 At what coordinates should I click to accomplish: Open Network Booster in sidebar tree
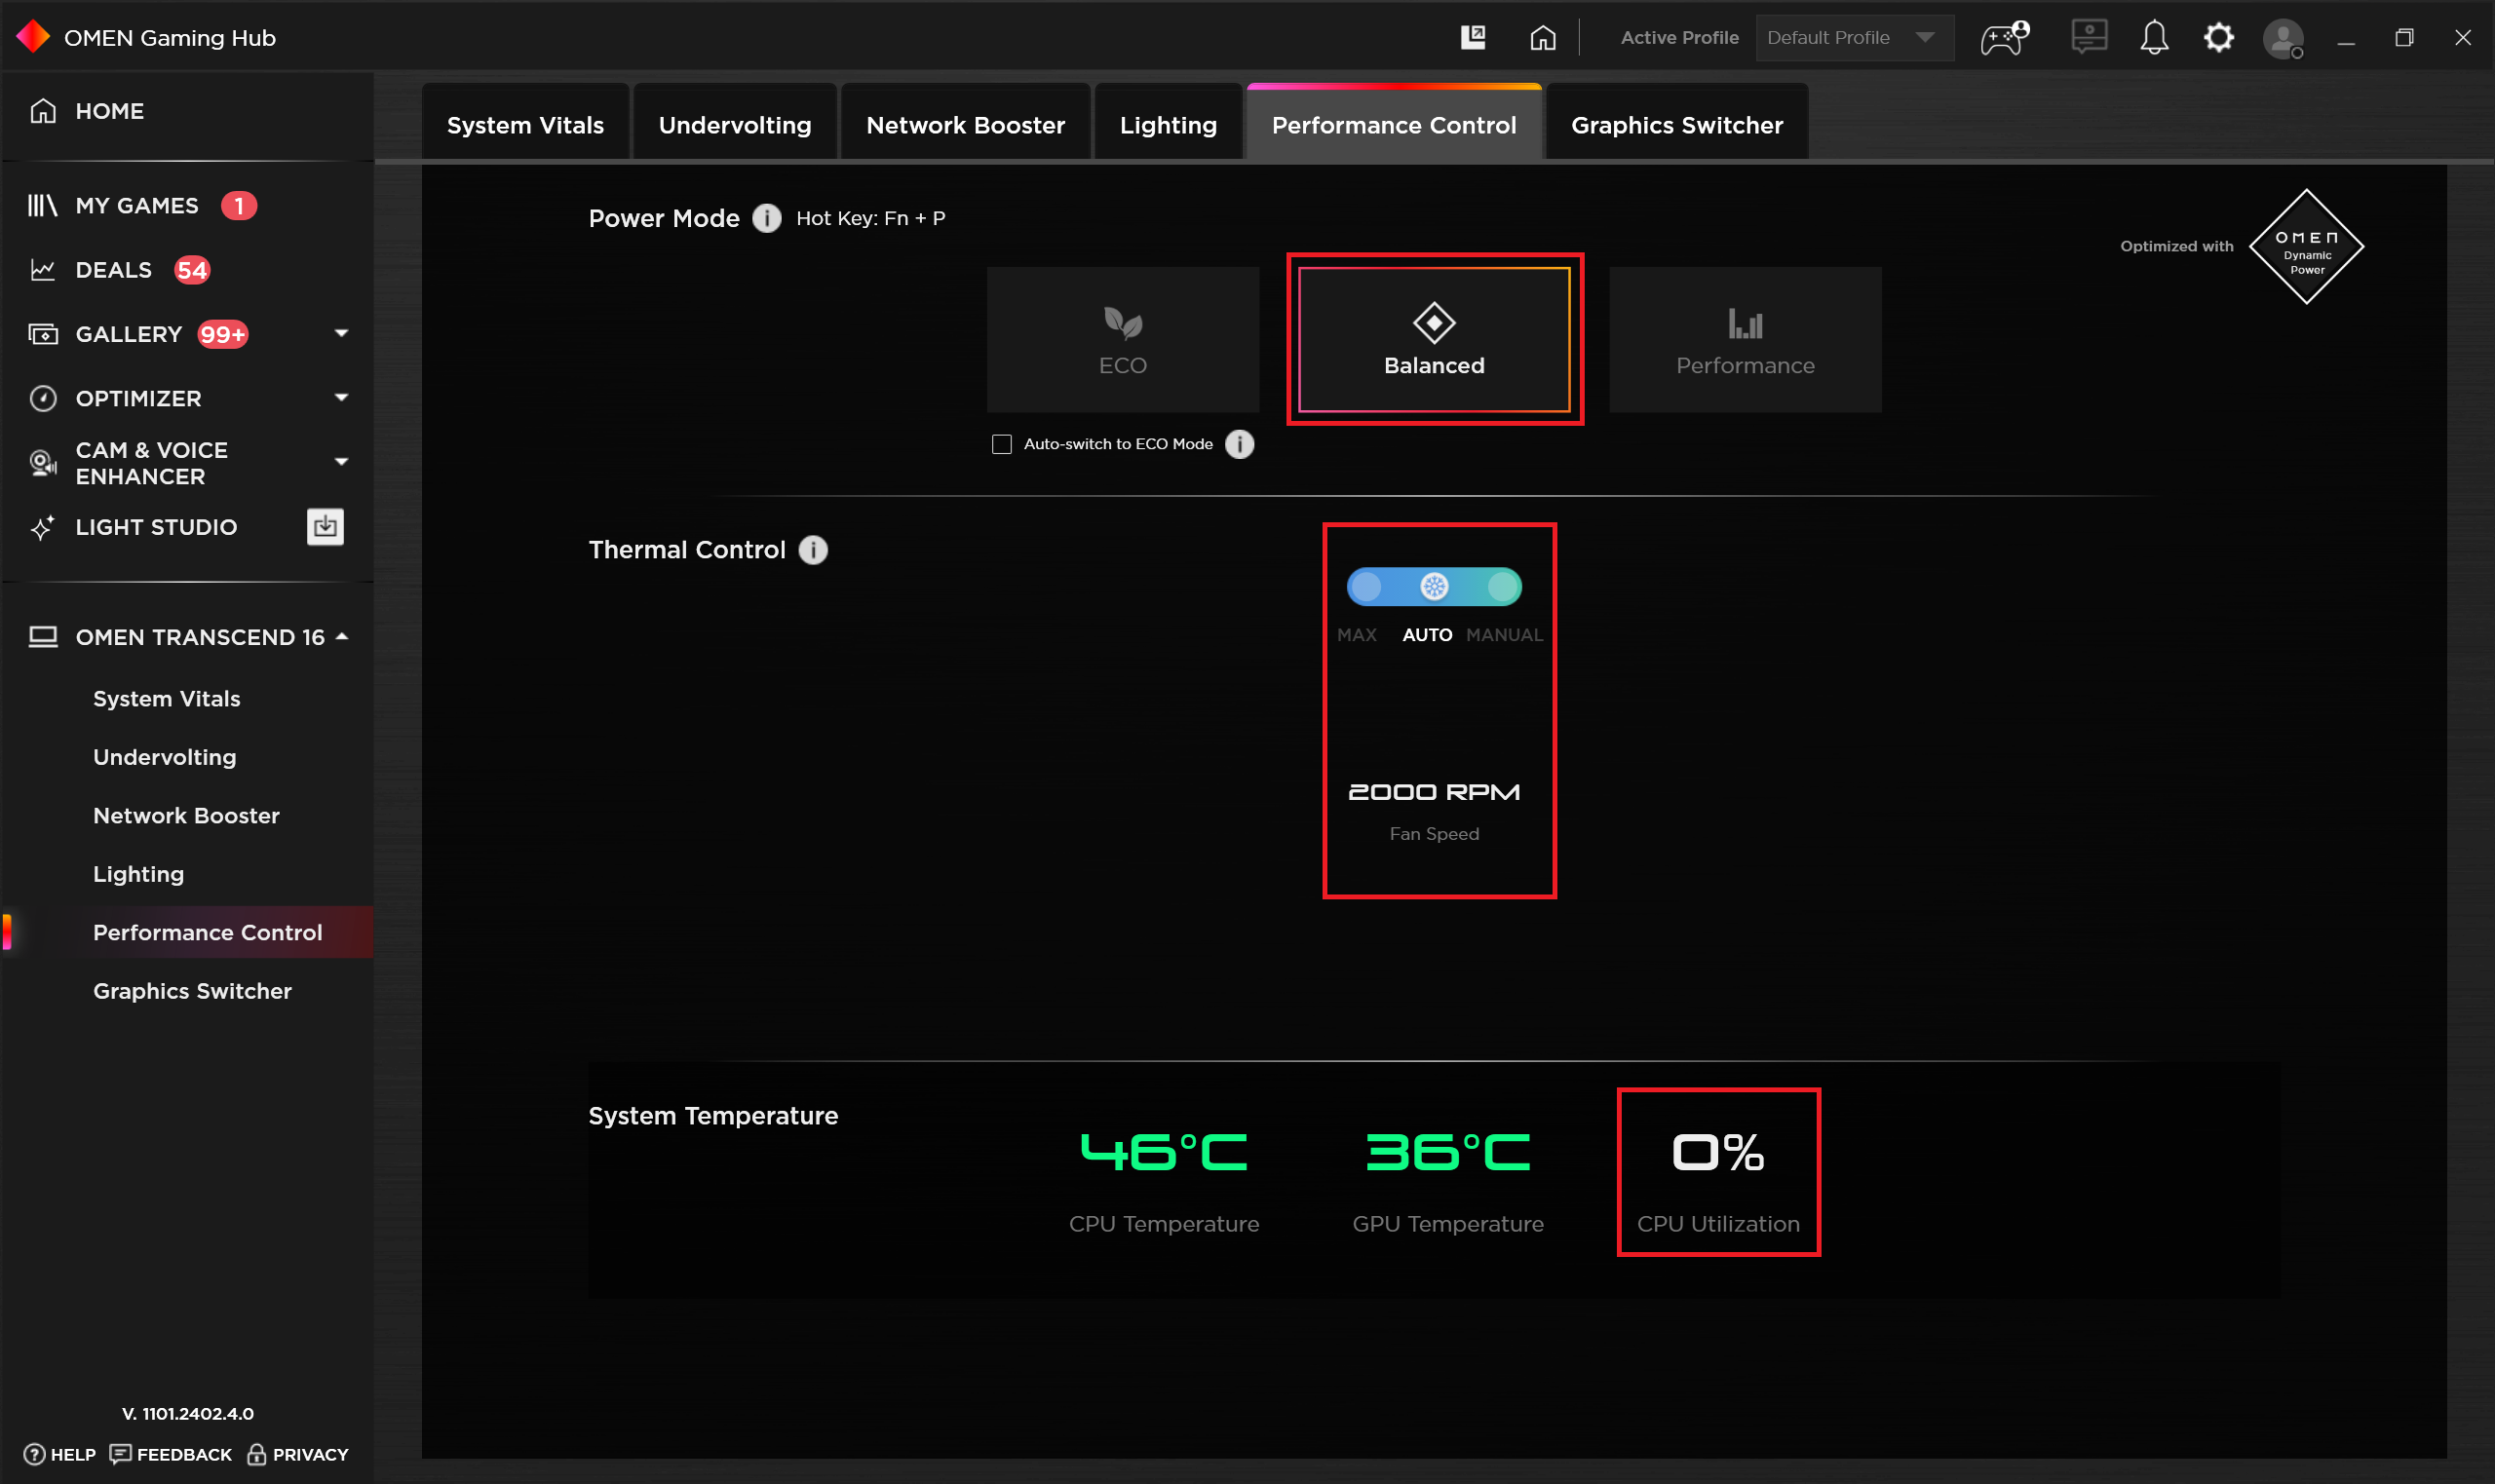click(186, 816)
